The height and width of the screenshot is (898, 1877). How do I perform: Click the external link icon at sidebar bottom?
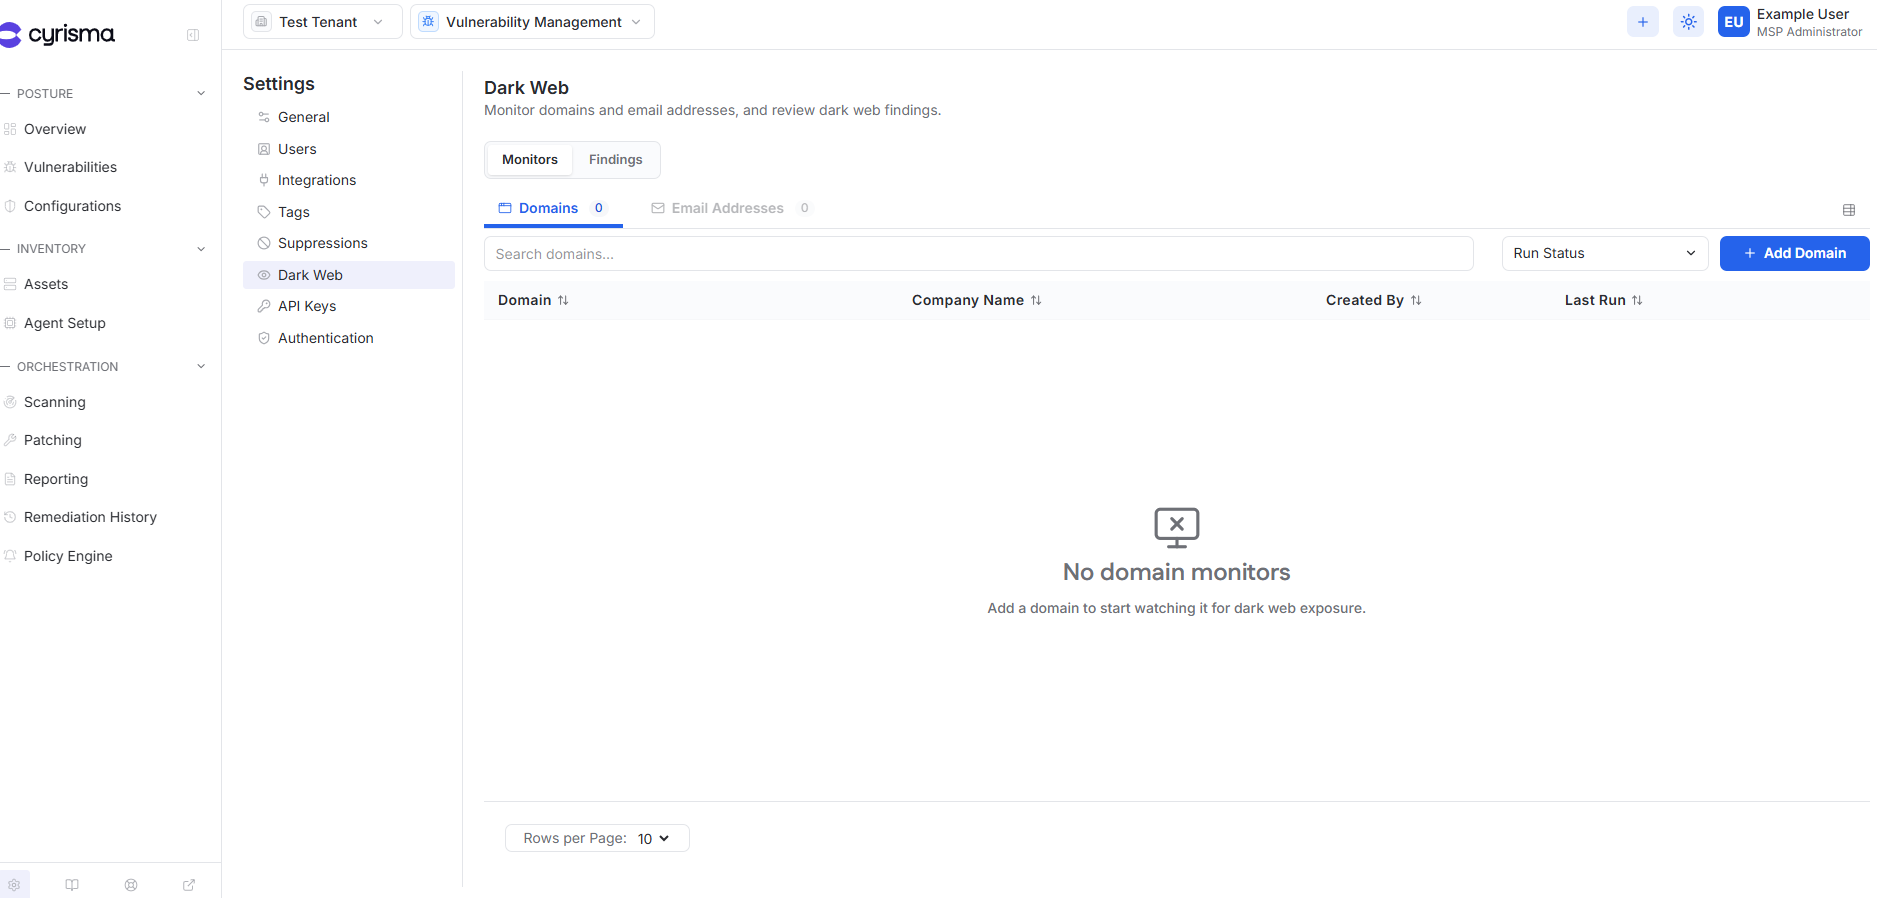[189, 885]
